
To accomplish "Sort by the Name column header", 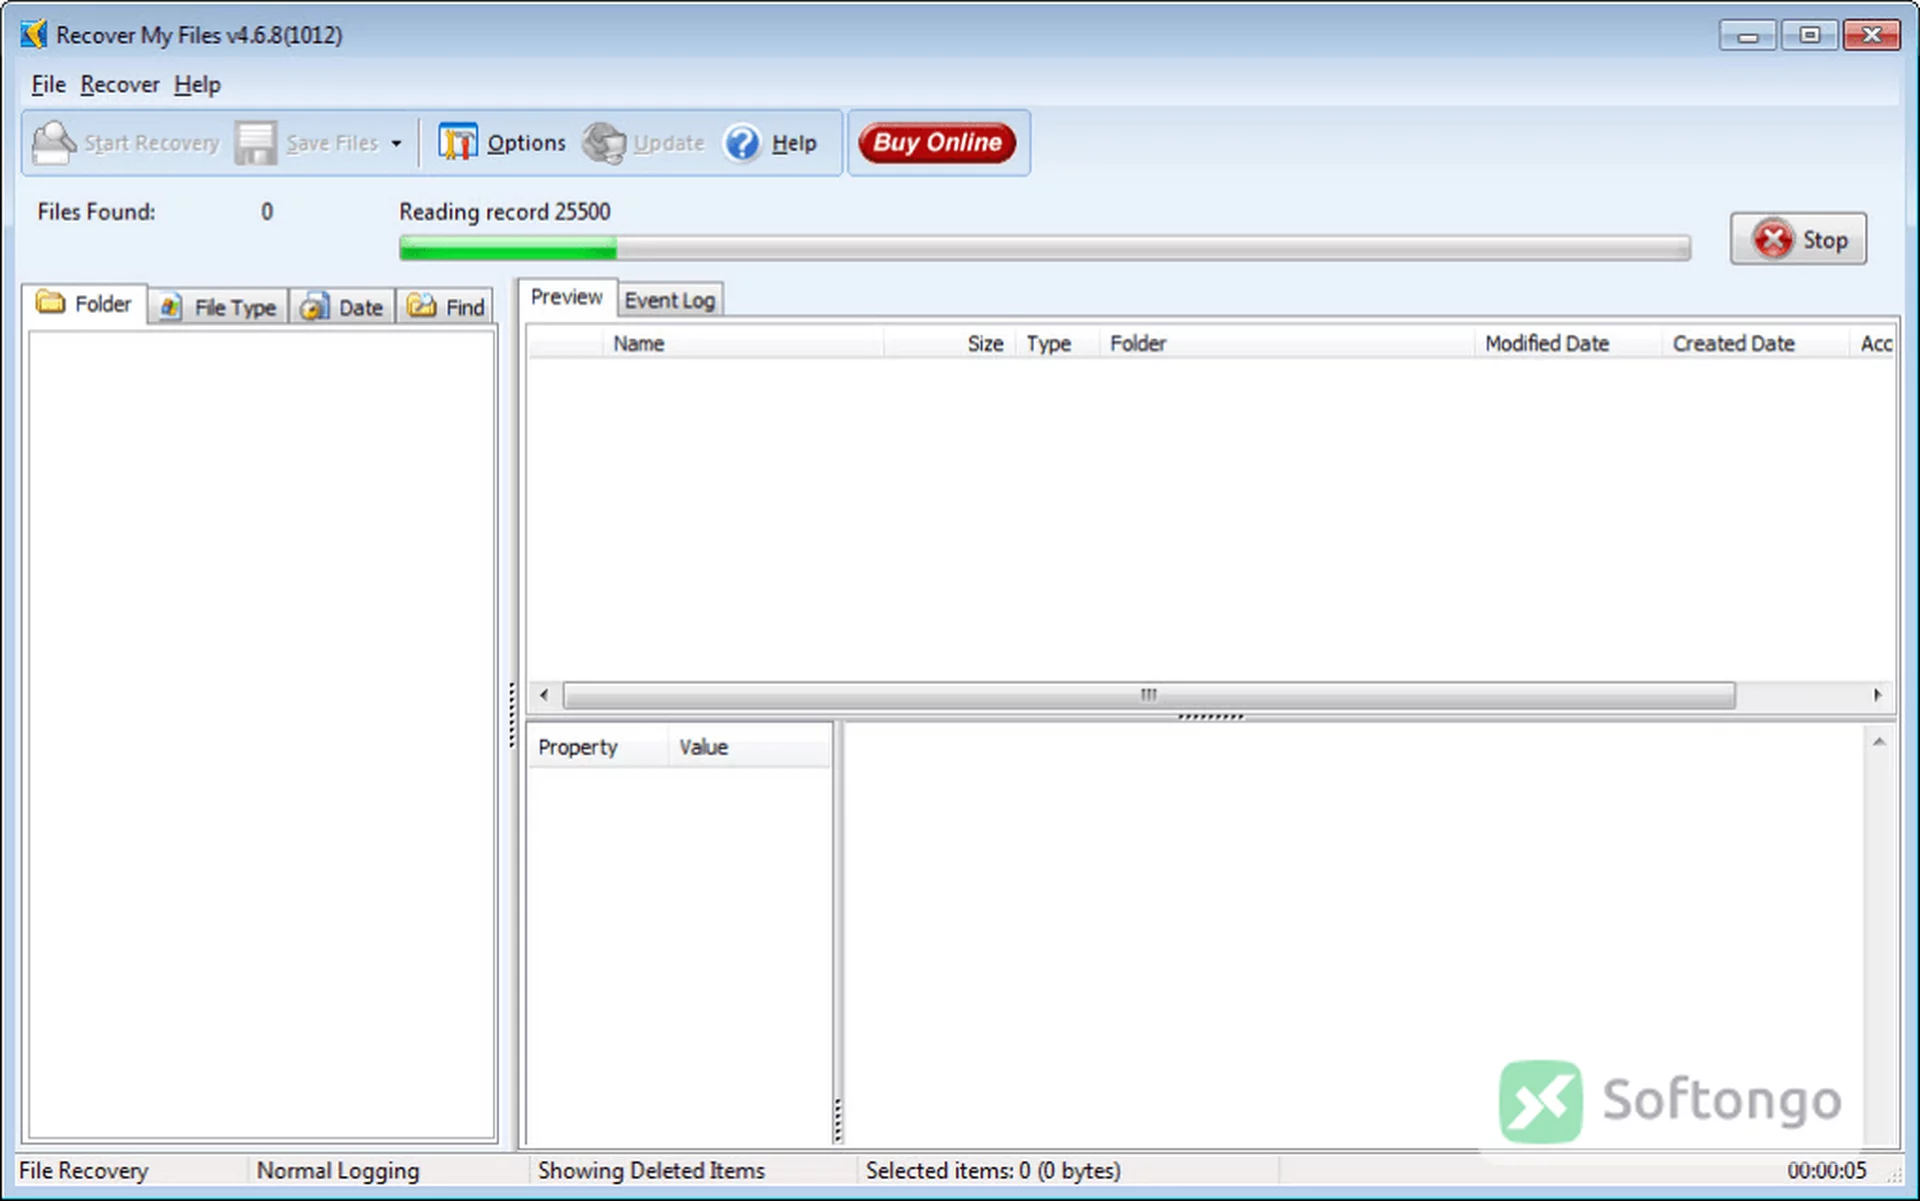I will click(x=744, y=343).
